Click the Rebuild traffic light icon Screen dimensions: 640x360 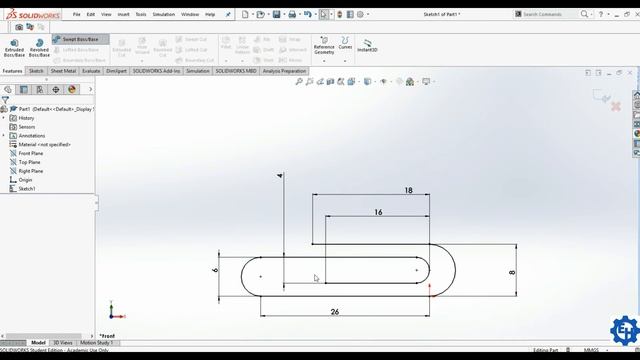340,14
